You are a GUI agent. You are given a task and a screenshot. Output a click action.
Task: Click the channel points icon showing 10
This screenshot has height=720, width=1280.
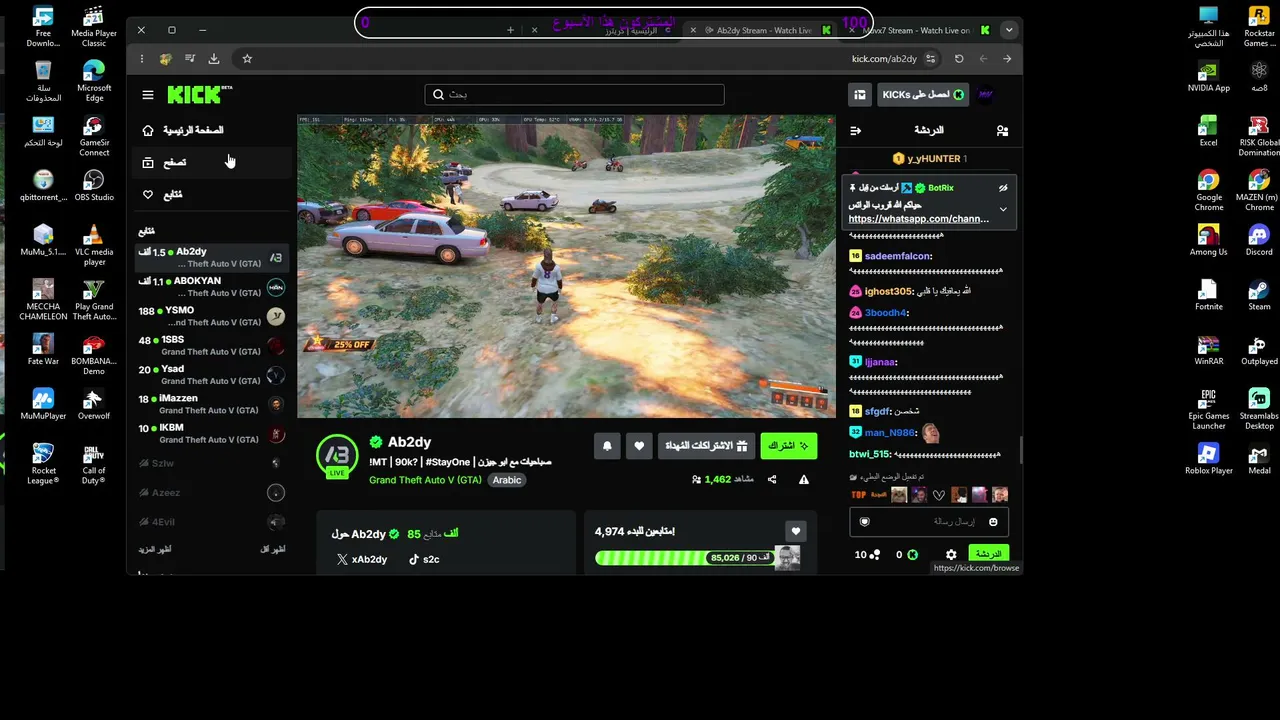pyautogui.click(x=875, y=555)
